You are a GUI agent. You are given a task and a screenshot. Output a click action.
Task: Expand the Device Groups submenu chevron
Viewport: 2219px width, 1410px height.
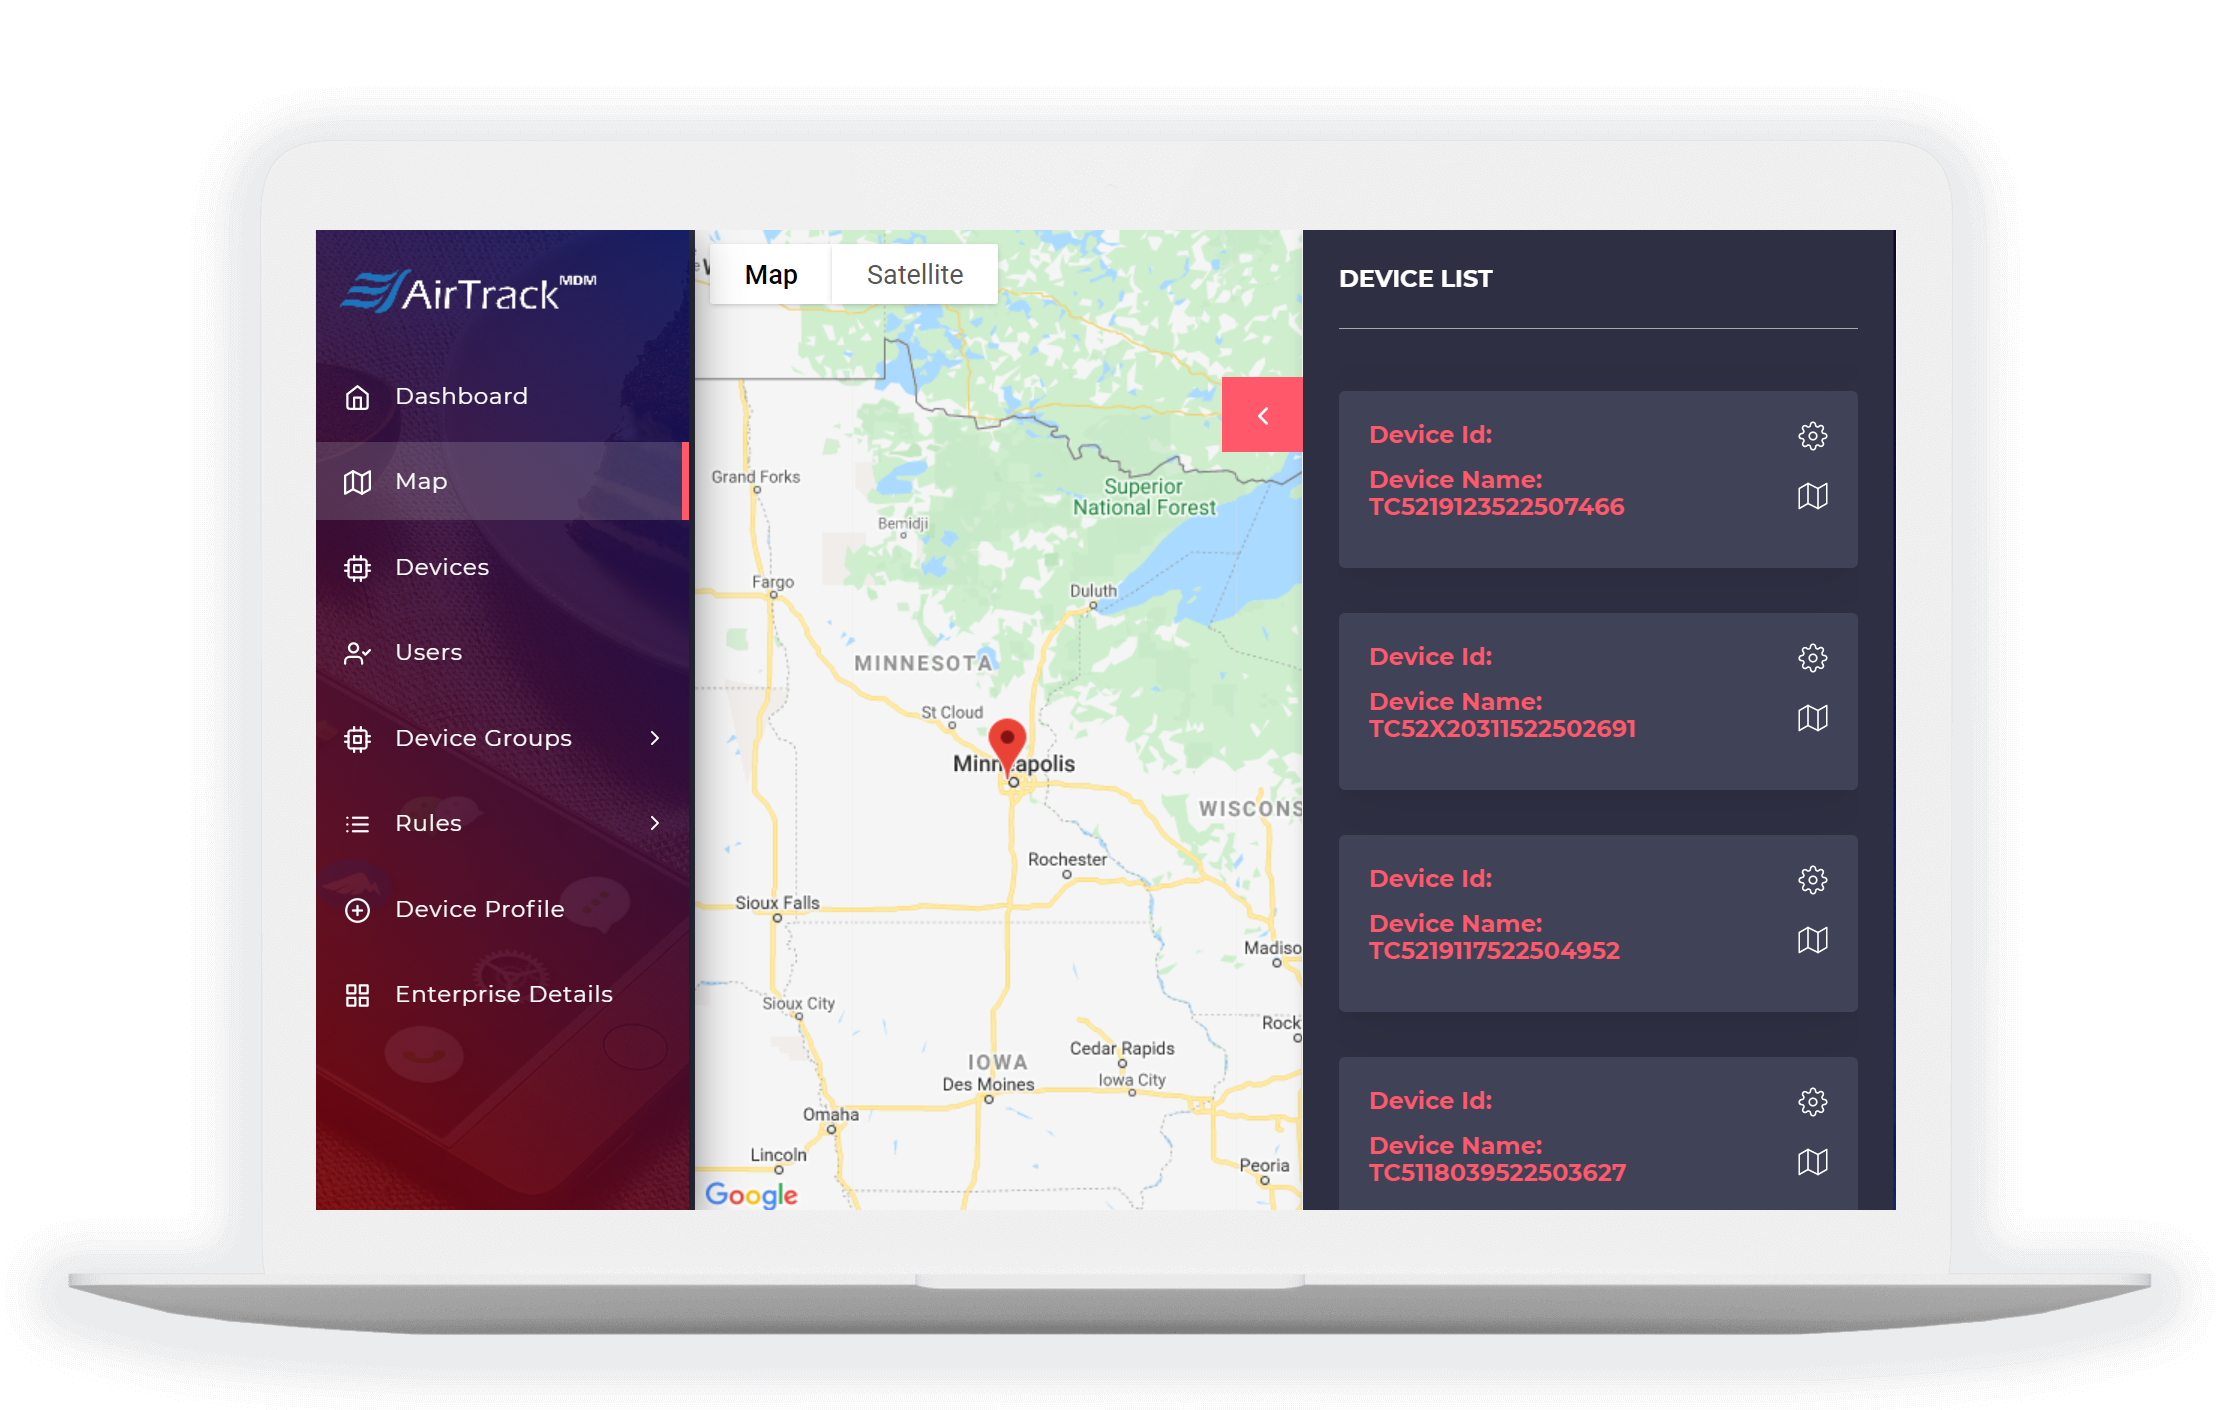[655, 738]
